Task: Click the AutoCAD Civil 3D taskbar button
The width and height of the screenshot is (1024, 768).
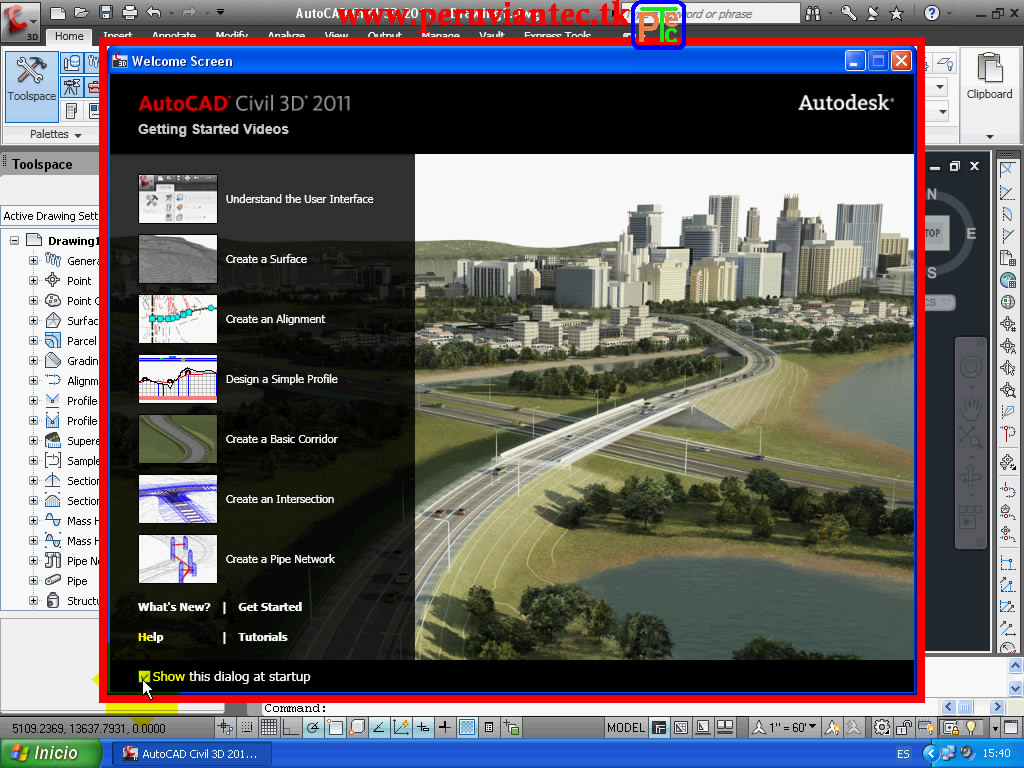Action: pyautogui.click(x=192, y=754)
